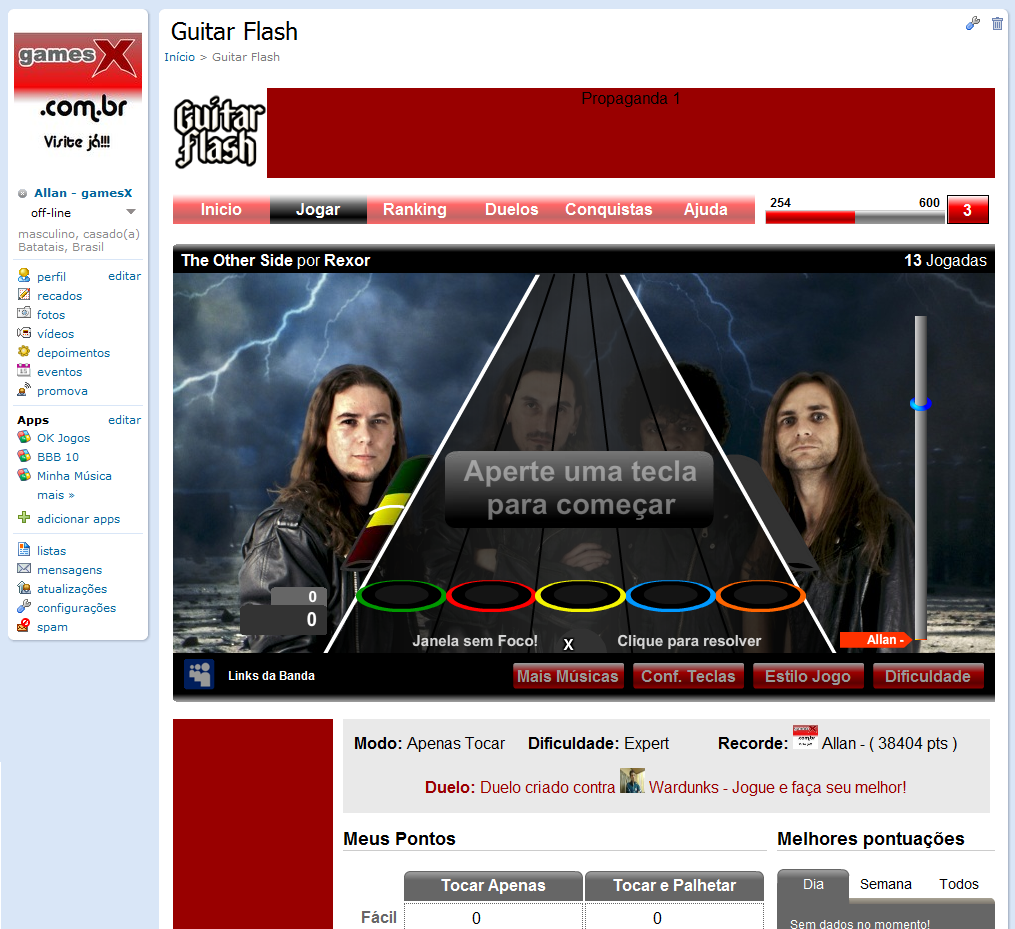Click the configurações wrench icon
Screen dimensions: 1015x929
(24, 607)
